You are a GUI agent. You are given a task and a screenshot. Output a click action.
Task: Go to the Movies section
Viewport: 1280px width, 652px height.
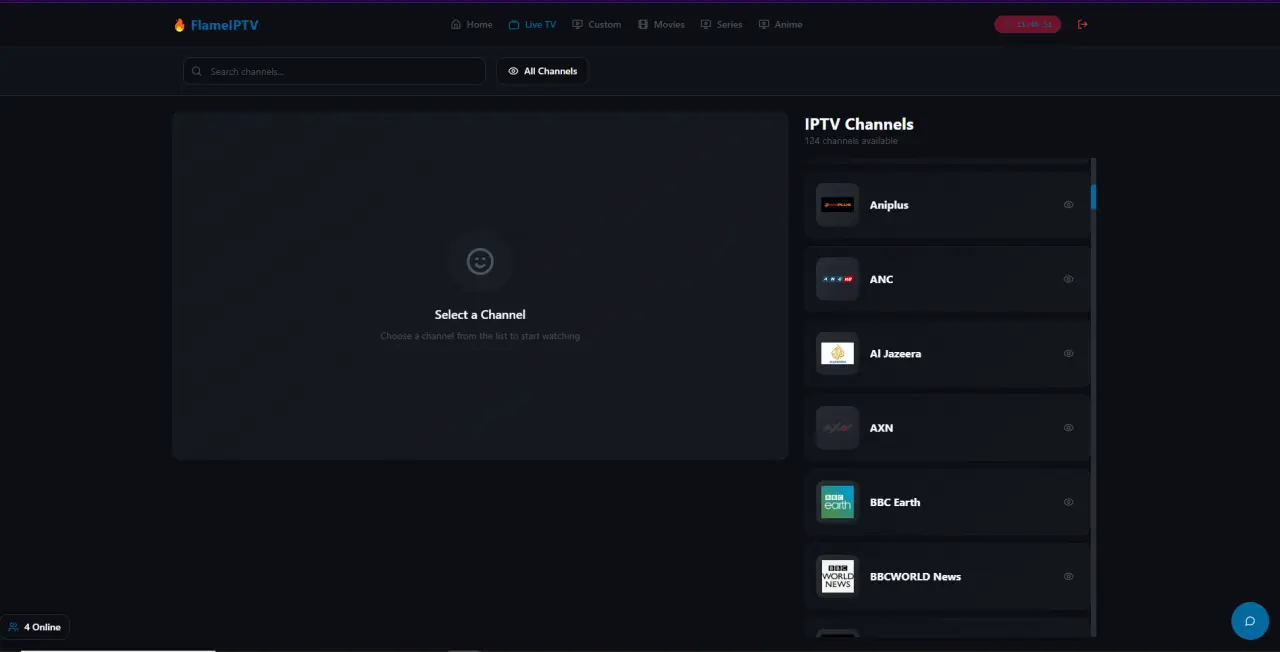(661, 24)
